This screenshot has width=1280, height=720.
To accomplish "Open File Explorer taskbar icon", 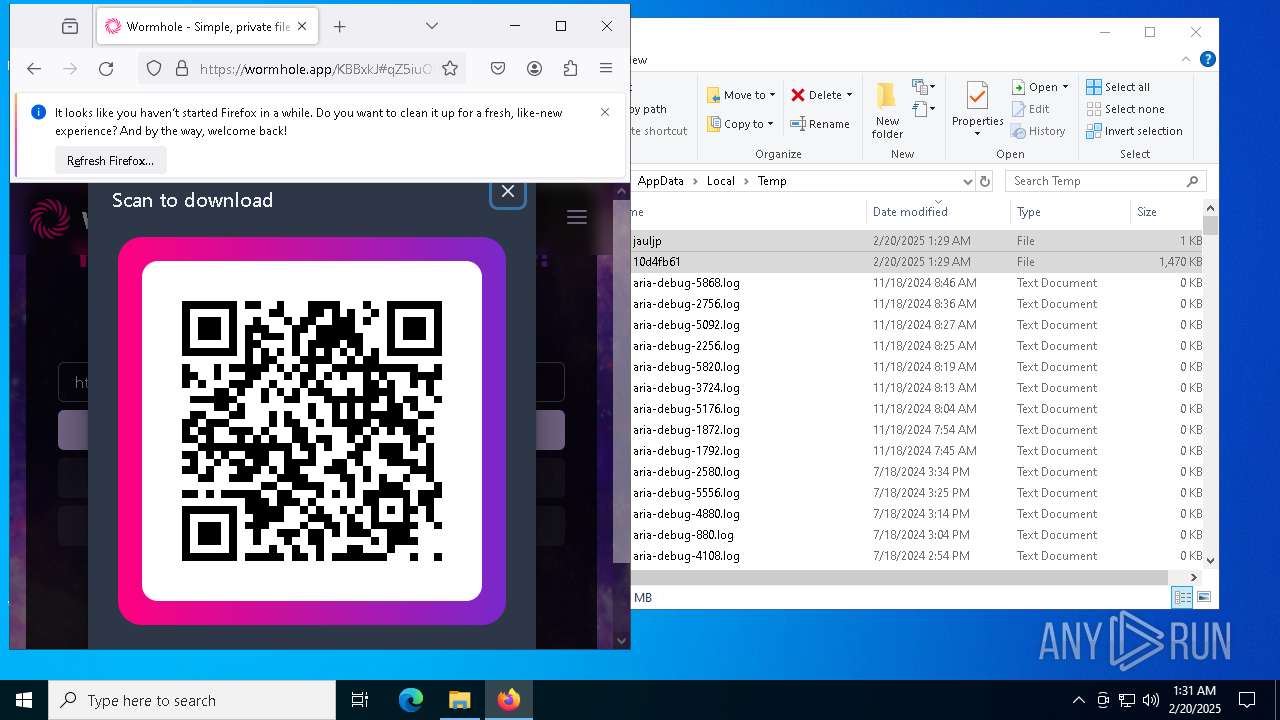I will [x=459, y=700].
